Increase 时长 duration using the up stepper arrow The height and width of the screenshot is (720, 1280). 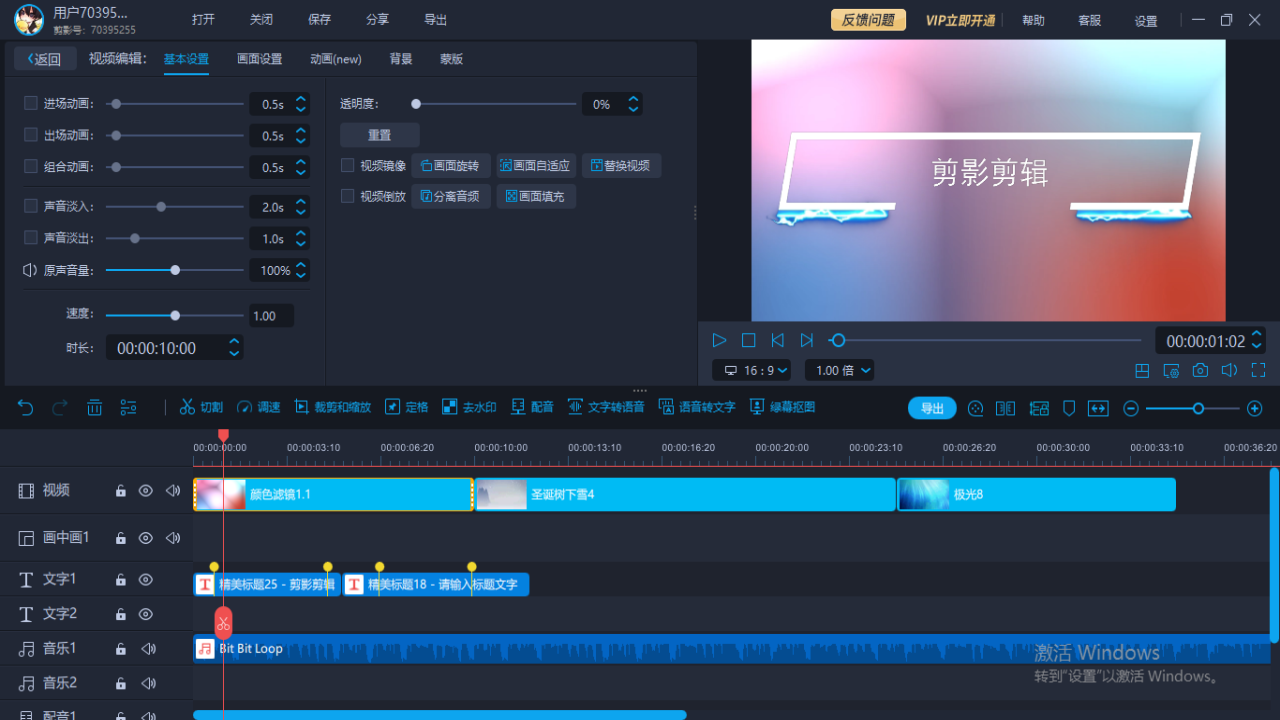click(232, 341)
